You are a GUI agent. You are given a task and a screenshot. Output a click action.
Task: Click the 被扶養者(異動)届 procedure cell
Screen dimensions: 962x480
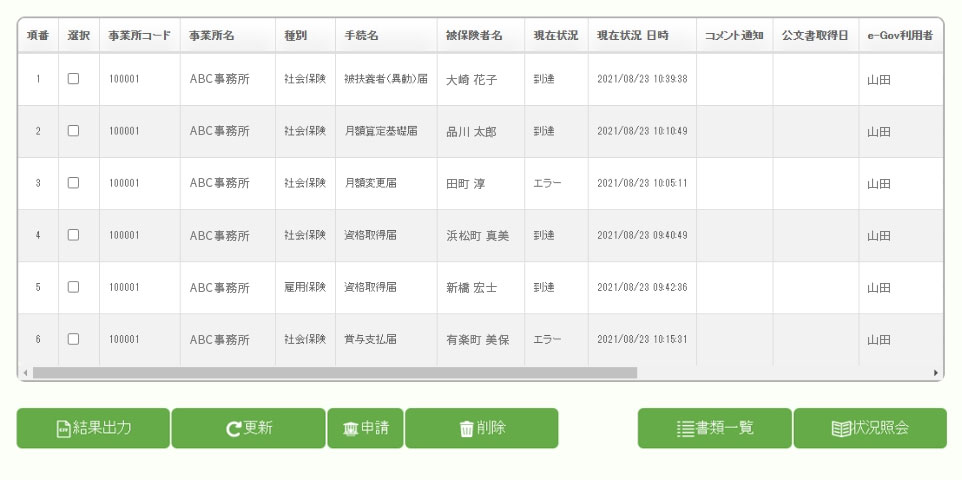[x=387, y=79]
